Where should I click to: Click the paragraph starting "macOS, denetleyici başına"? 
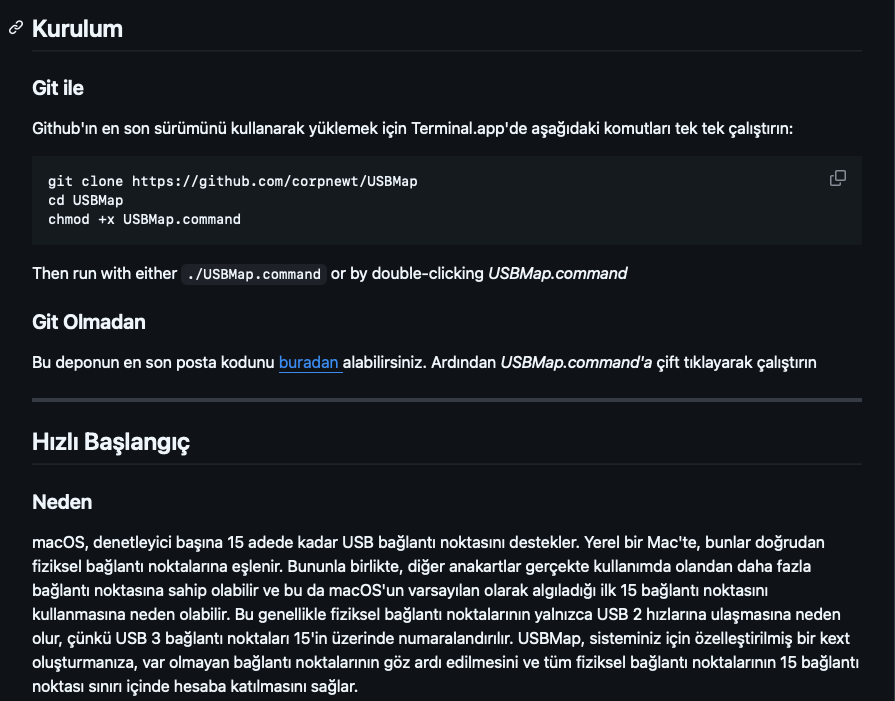tap(447, 614)
